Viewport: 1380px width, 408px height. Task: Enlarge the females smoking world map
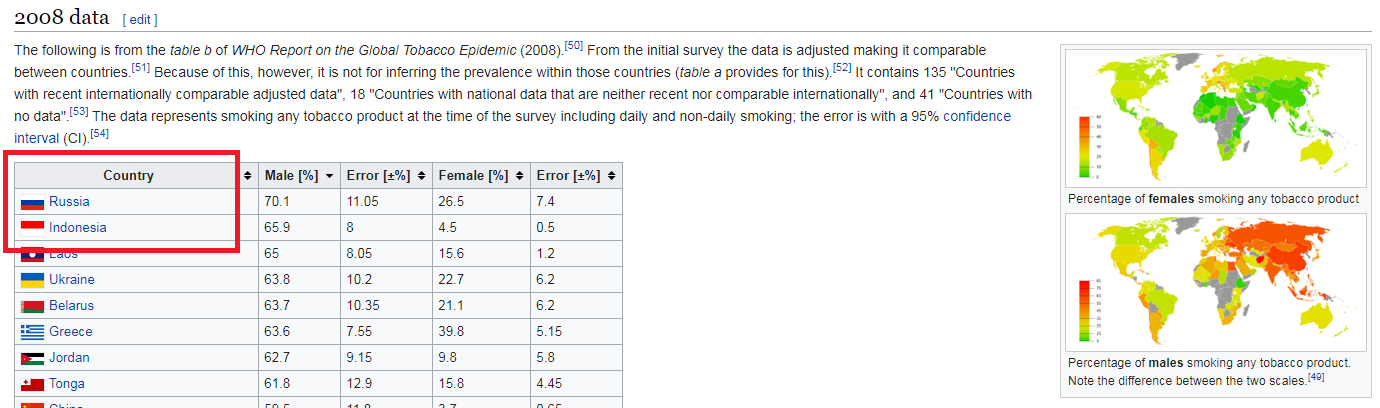click(1217, 116)
